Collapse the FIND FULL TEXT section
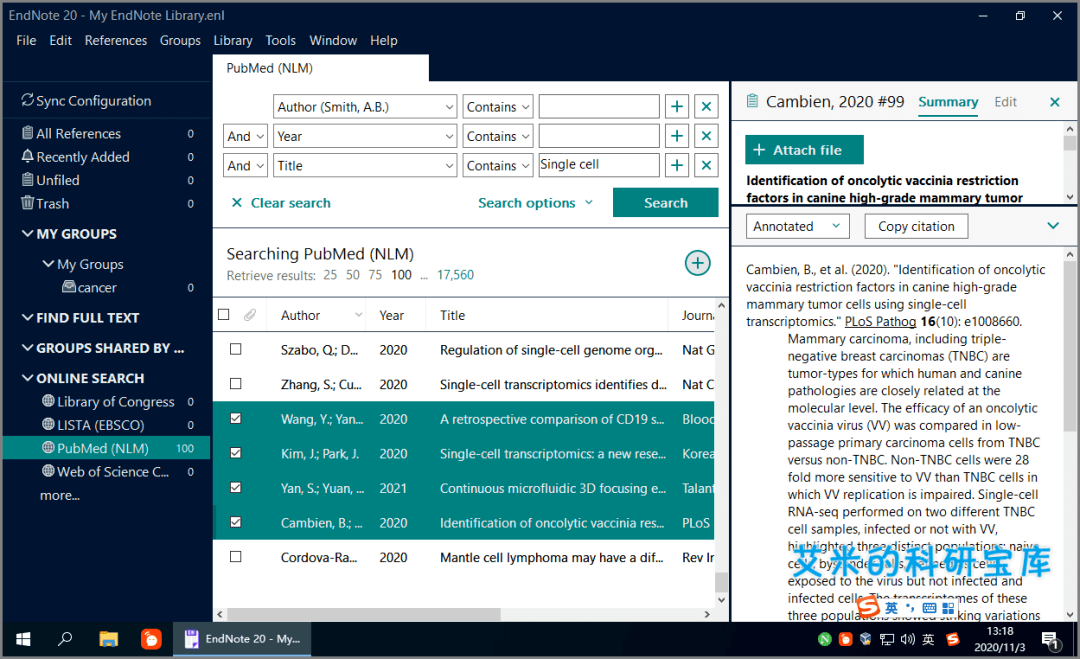Viewport: 1080px width, 659px height. coord(28,317)
